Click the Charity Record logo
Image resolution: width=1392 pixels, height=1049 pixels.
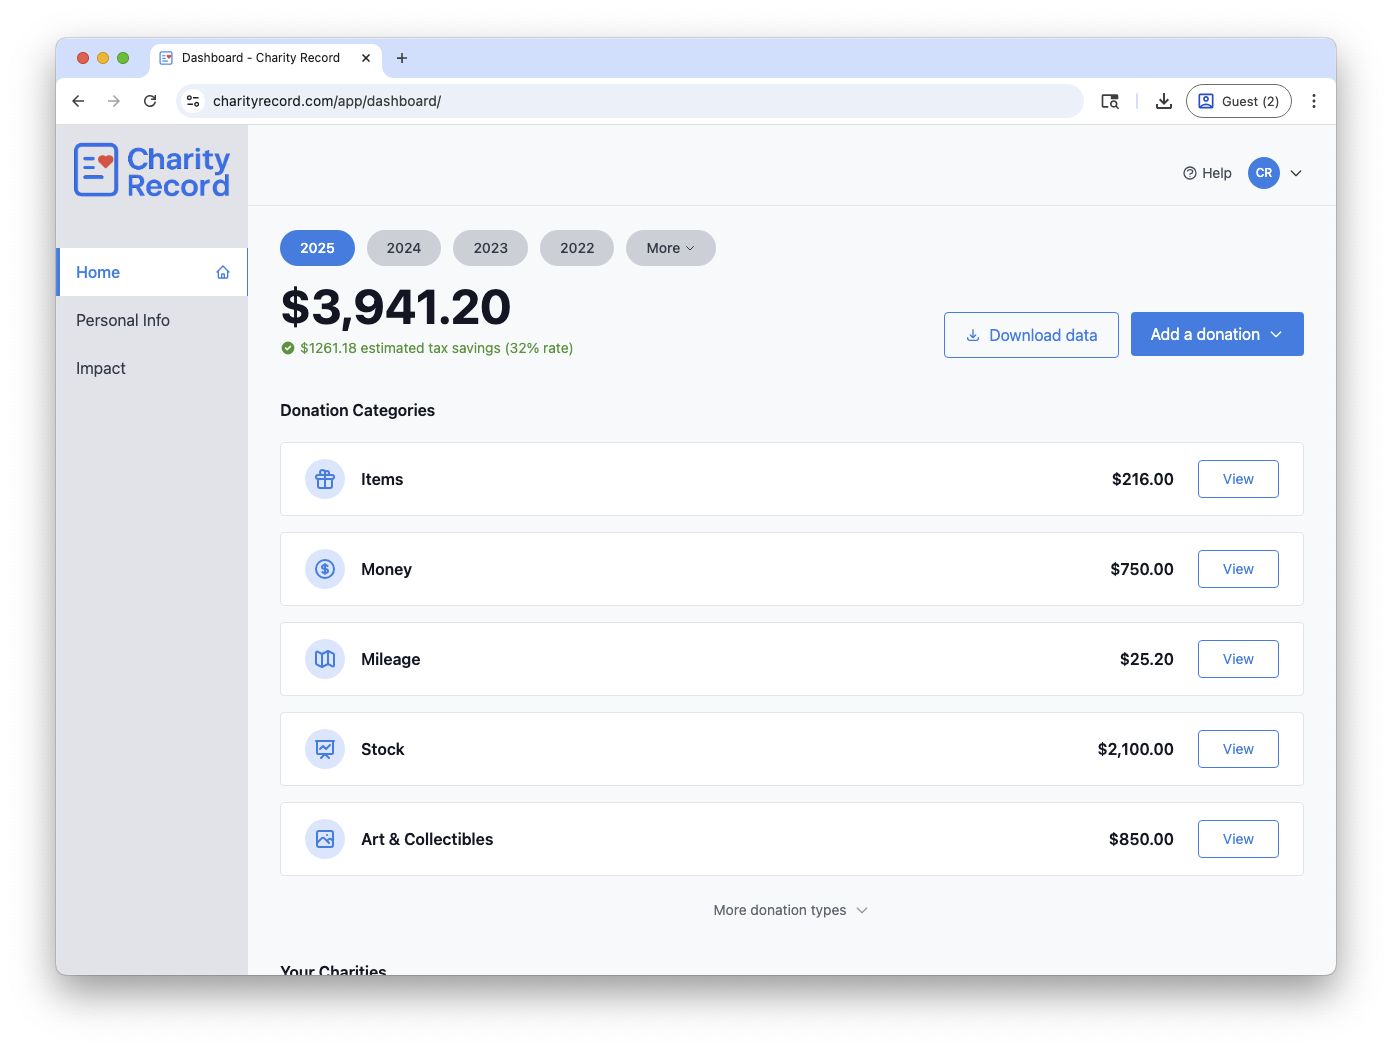click(151, 169)
